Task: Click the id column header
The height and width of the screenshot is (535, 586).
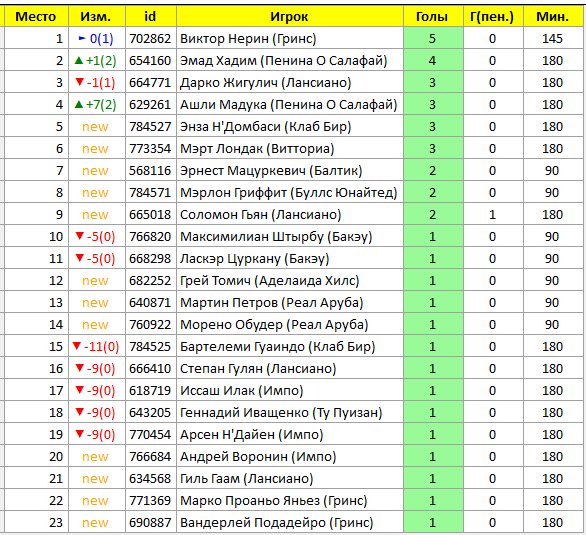Action: [151, 16]
